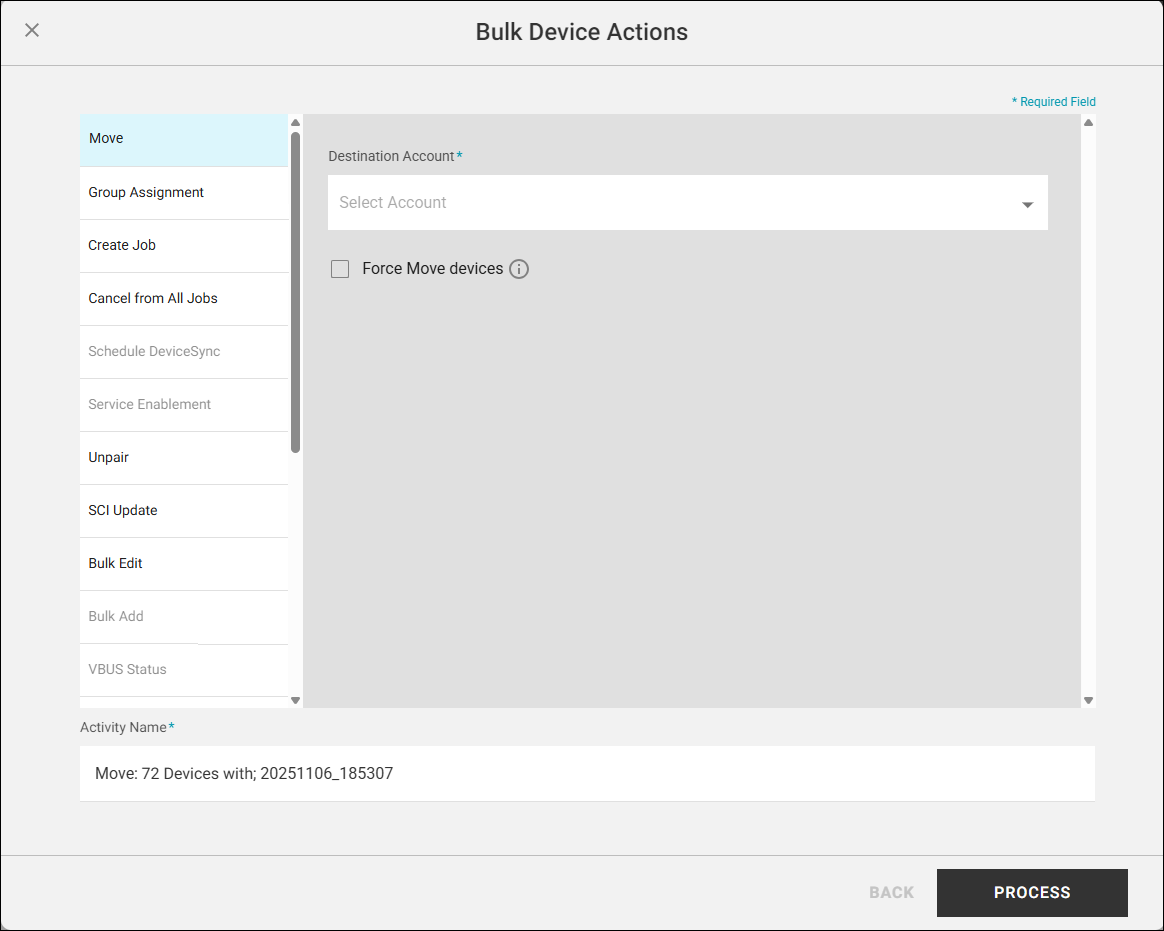
Task: Choose the Create Job action
Action: tap(184, 246)
